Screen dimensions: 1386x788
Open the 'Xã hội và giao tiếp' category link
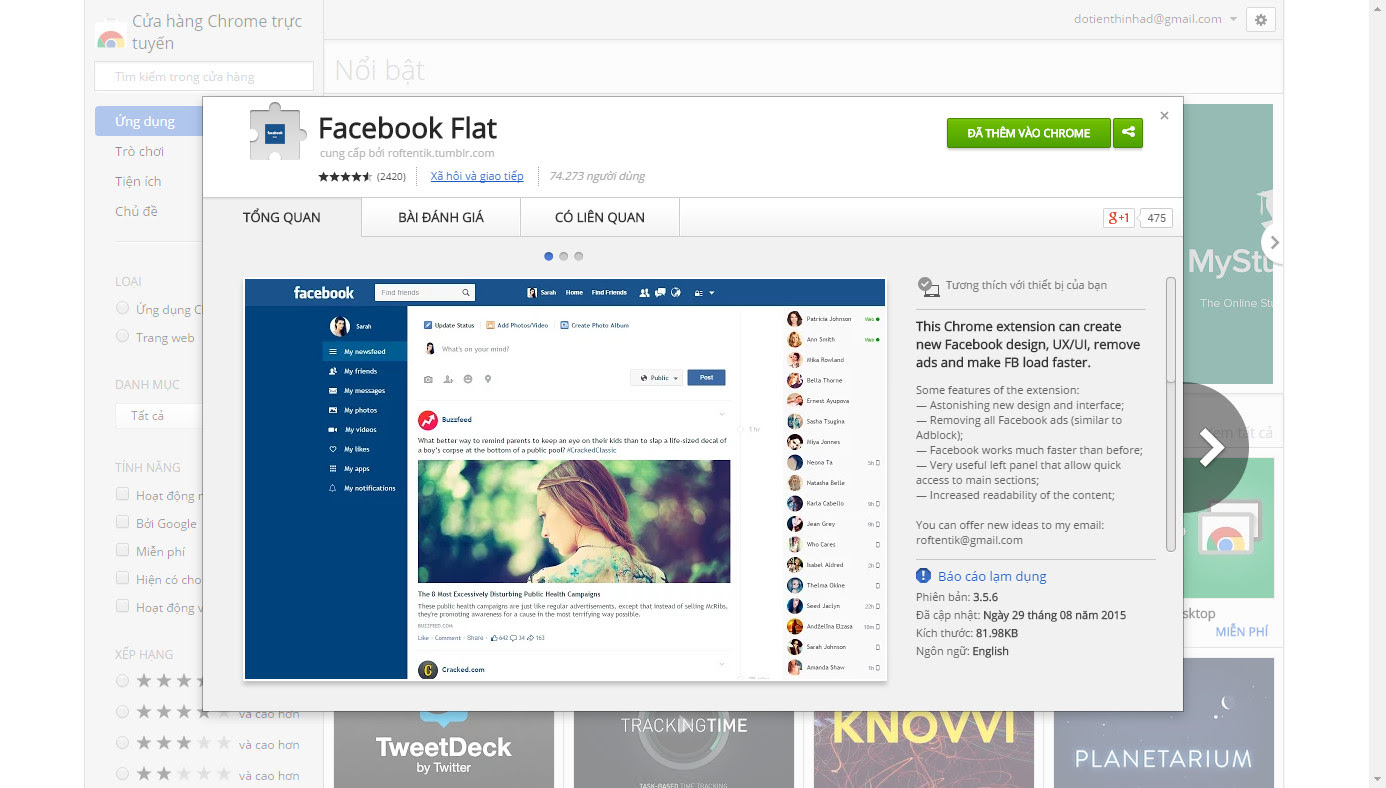click(477, 176)
